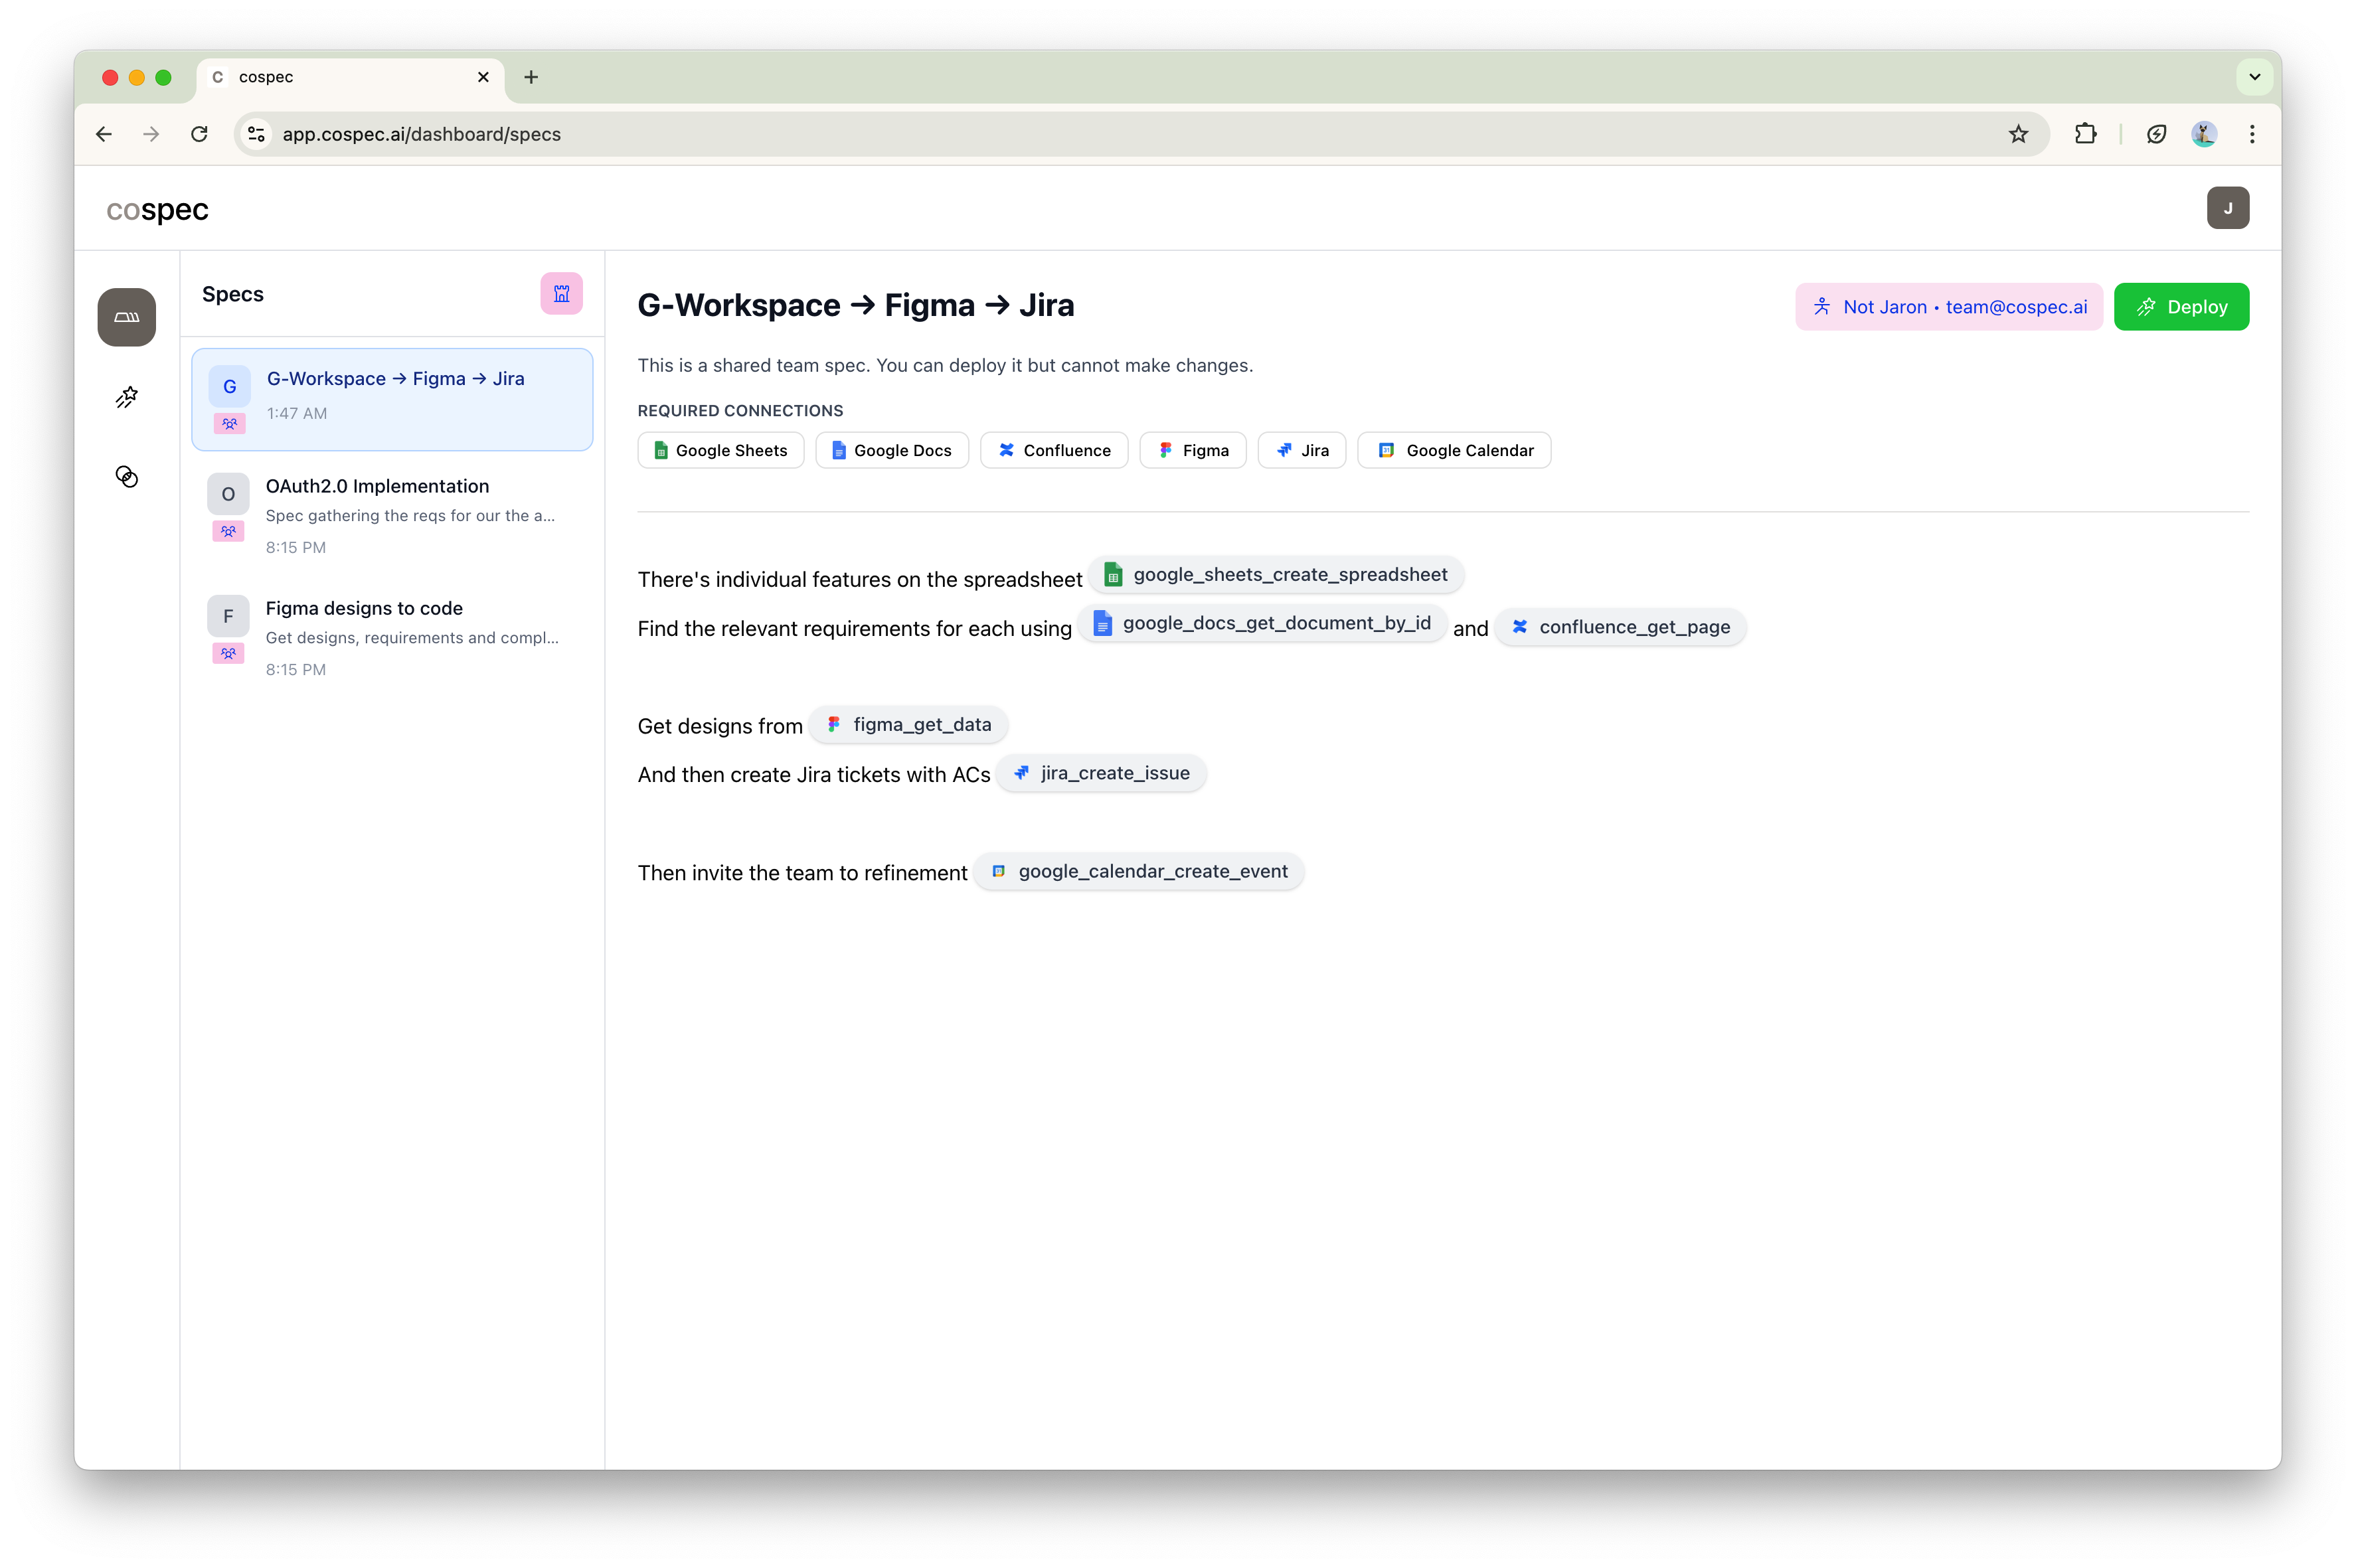Click the REQUIRED CONNECTIONS label
Screen dimensions: 2356x1568
(x=740, y=411)
